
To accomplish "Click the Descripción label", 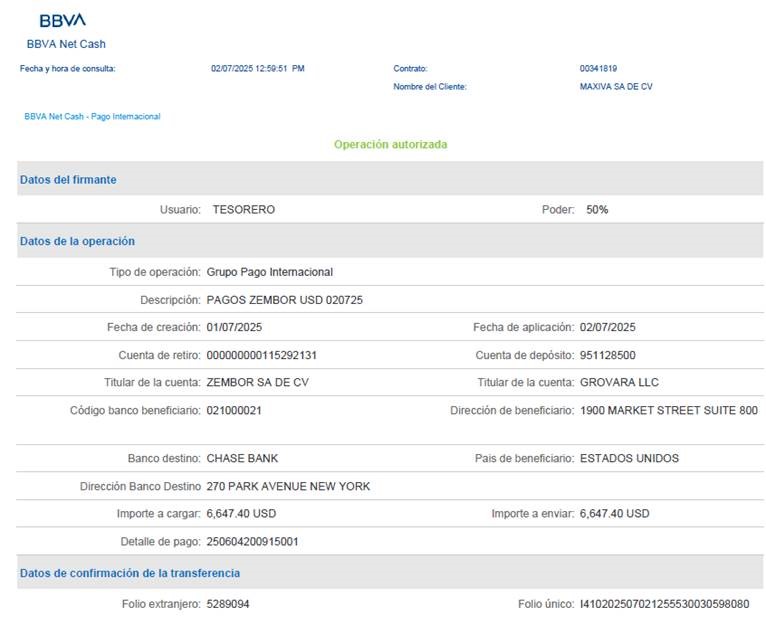I will pos(170,300).
